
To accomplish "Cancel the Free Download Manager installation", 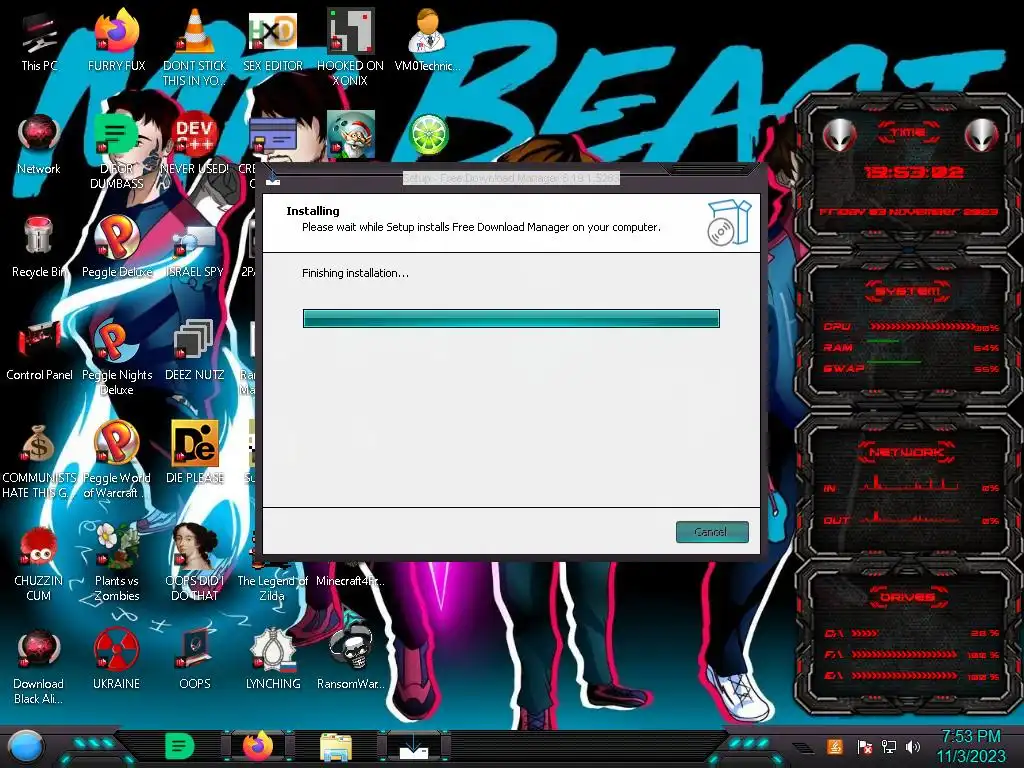I will [712, 532].
